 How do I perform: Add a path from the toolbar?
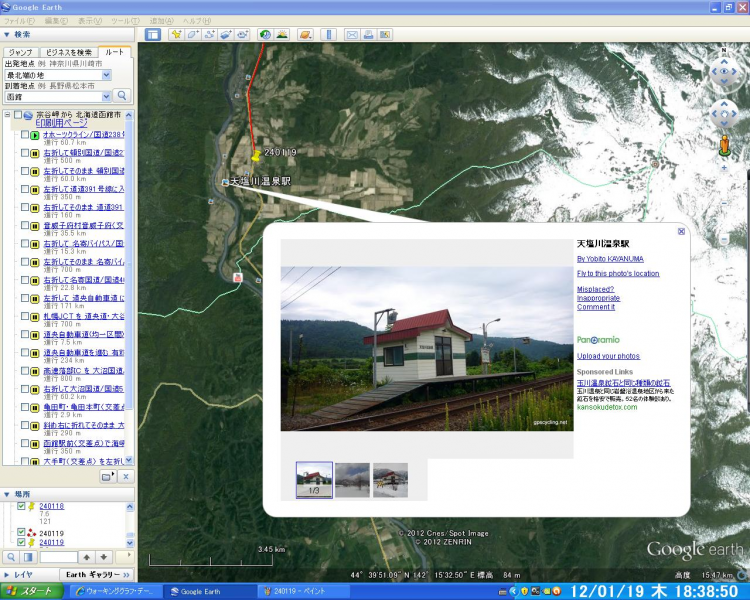point(209,34)
